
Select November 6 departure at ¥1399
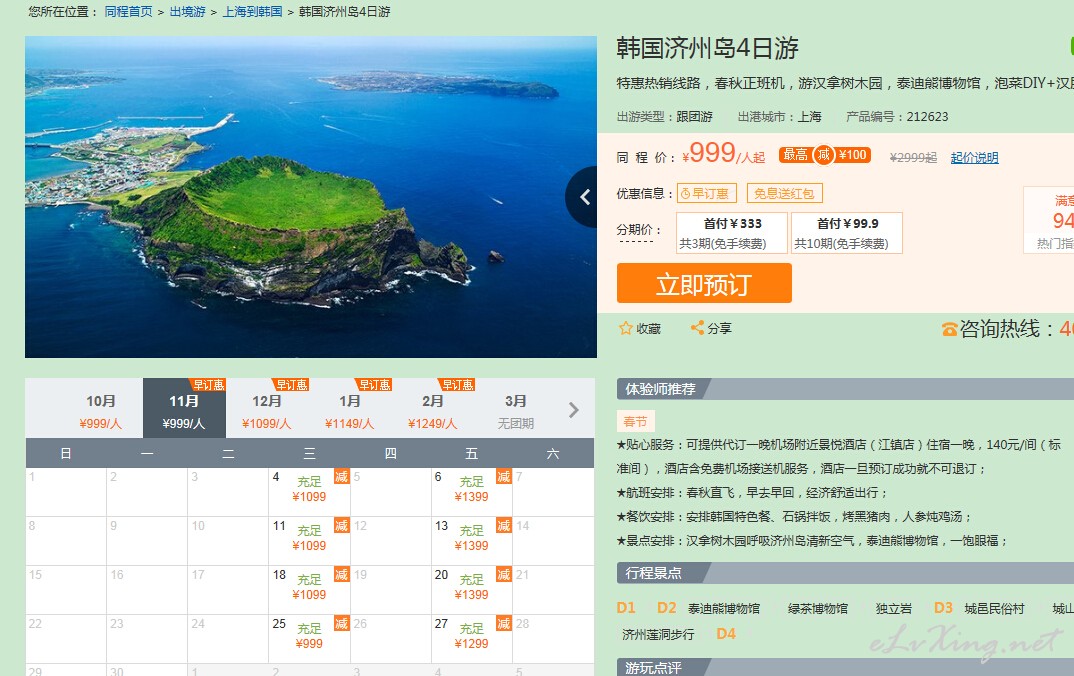[x=471, y=492]
